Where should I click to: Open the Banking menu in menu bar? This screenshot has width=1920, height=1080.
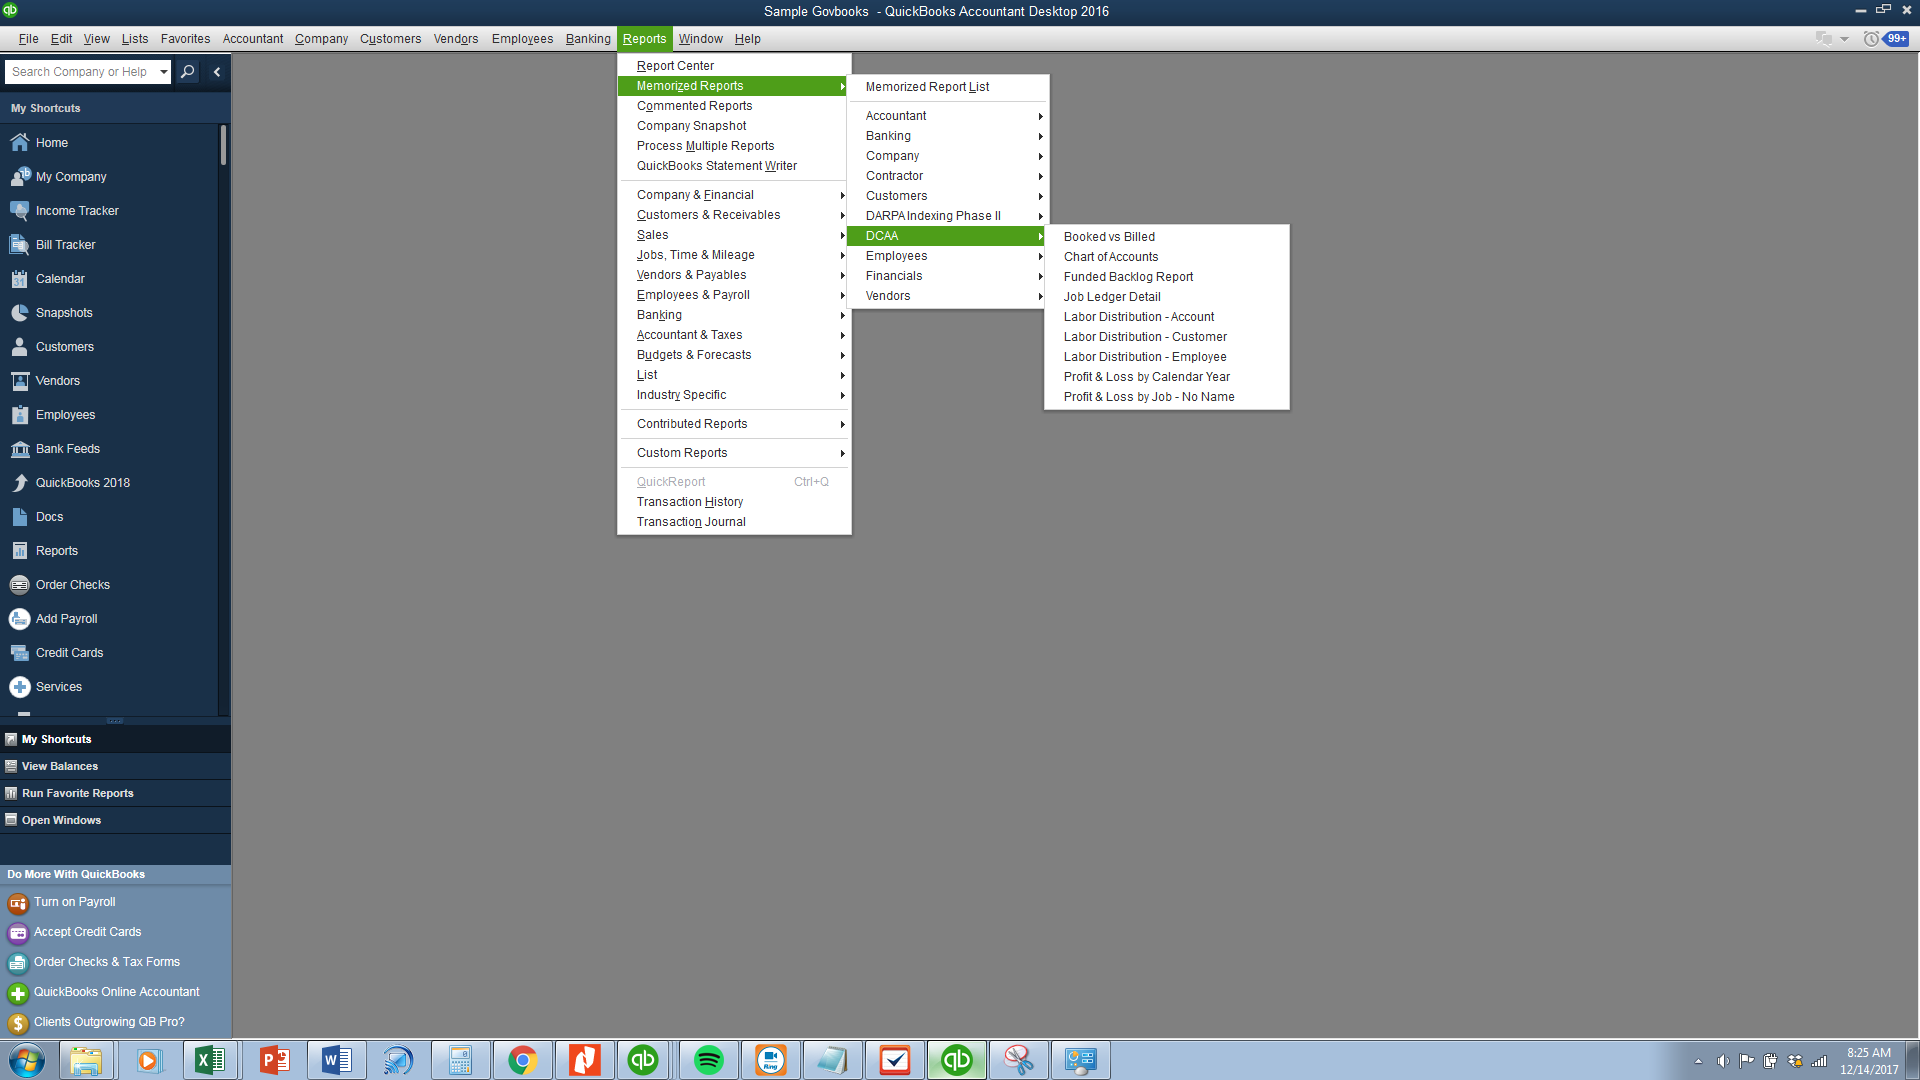588,39
